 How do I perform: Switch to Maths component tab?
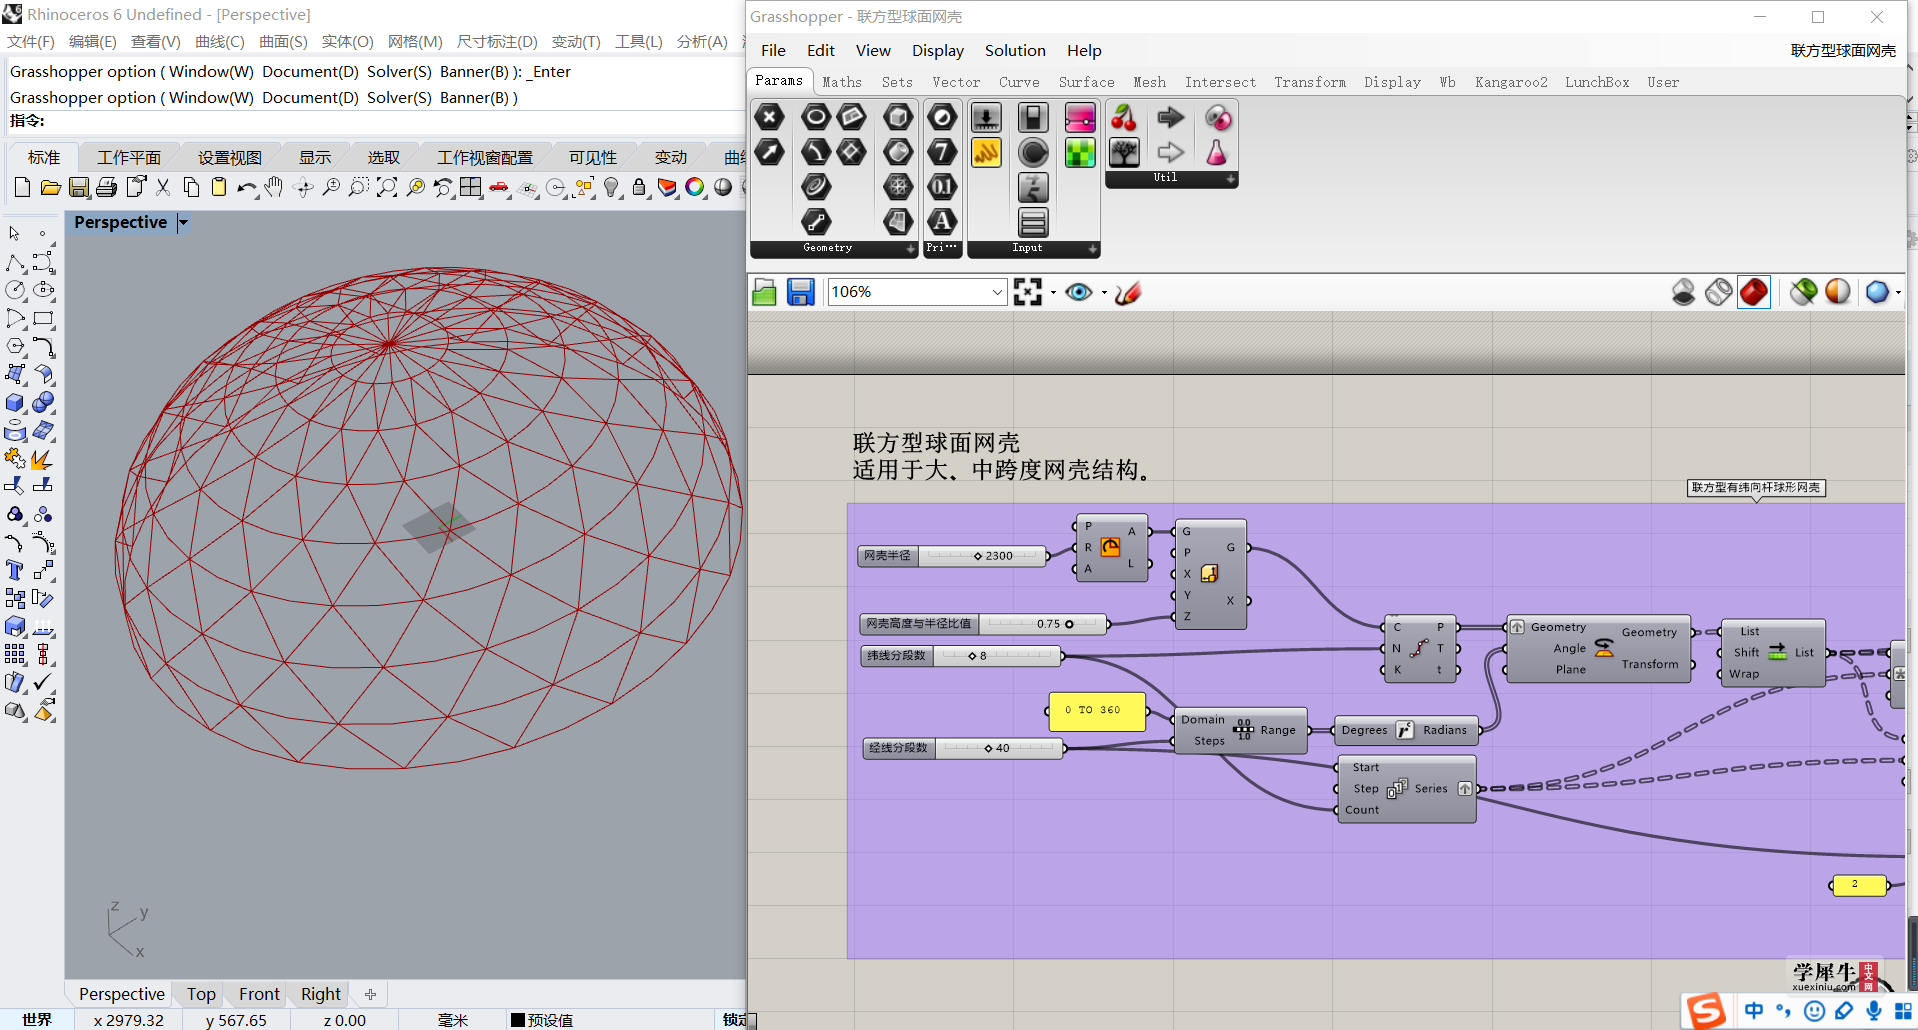(x=842, y=82)
